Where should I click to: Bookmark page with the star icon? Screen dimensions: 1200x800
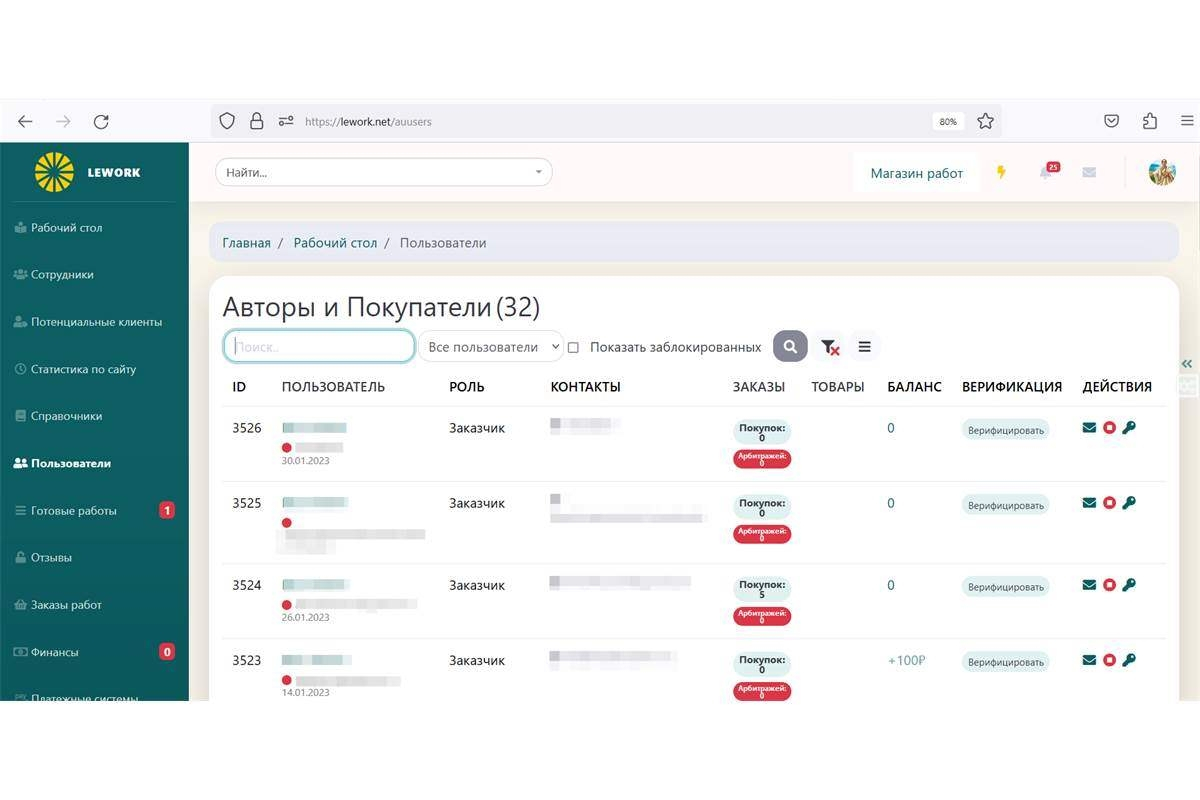pyautogui.click(x=985, y=121)
